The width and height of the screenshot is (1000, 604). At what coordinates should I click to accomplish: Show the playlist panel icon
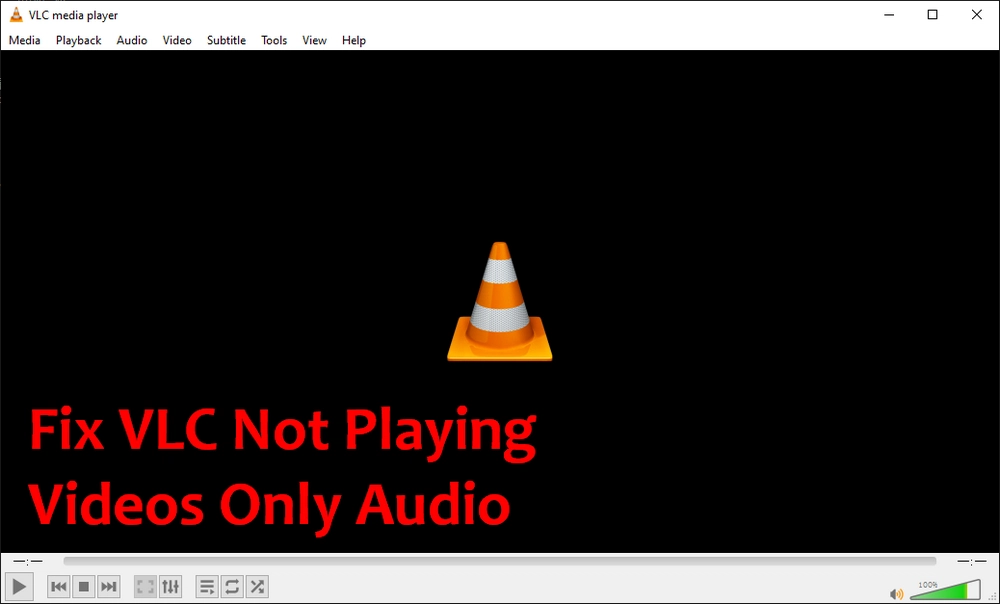point(206,587)
